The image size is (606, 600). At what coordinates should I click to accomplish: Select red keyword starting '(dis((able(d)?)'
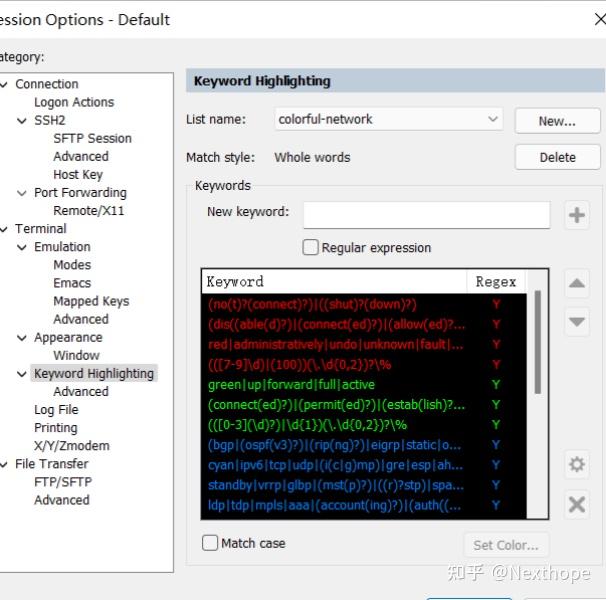(364, 324)
